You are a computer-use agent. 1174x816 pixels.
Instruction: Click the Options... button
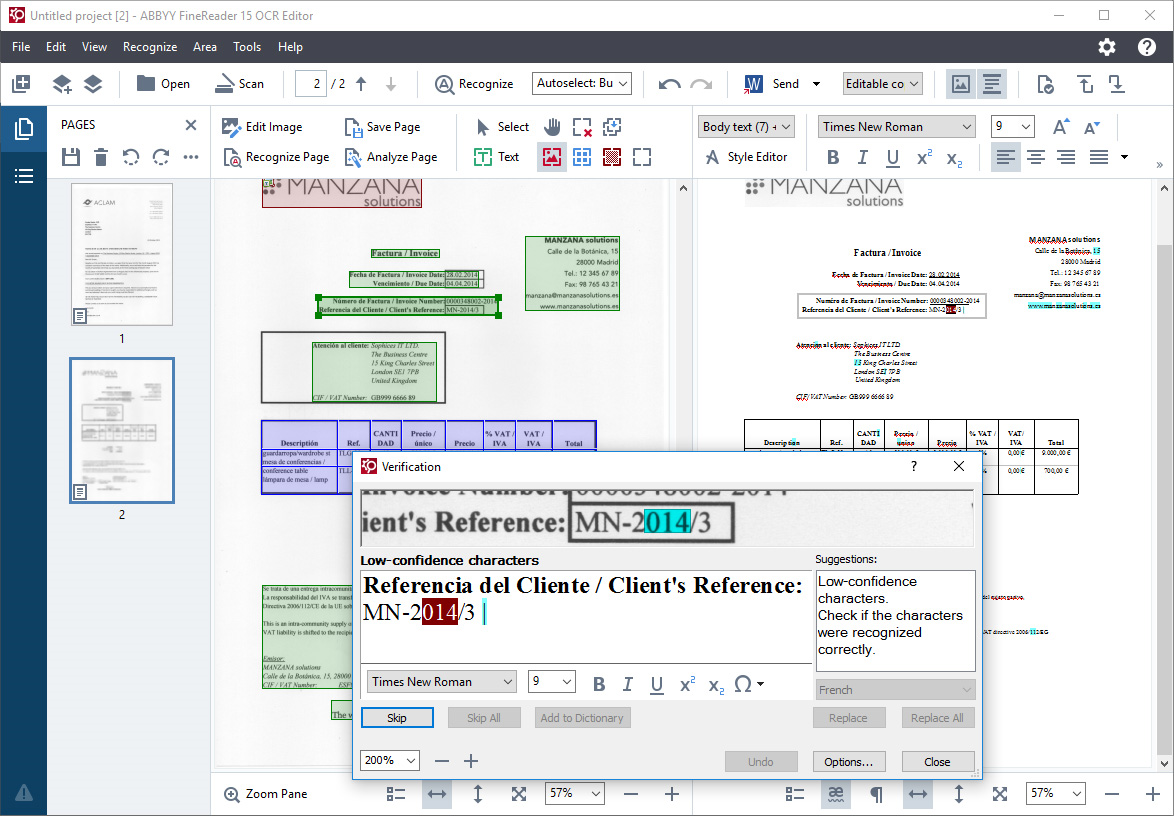pos(848,762)
